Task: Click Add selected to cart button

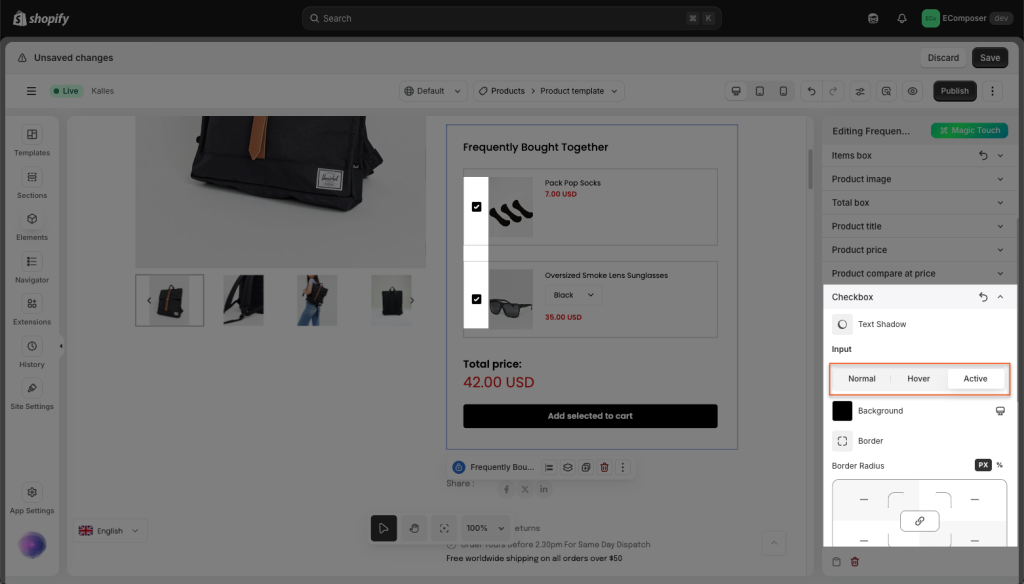Action: [590, 416]
